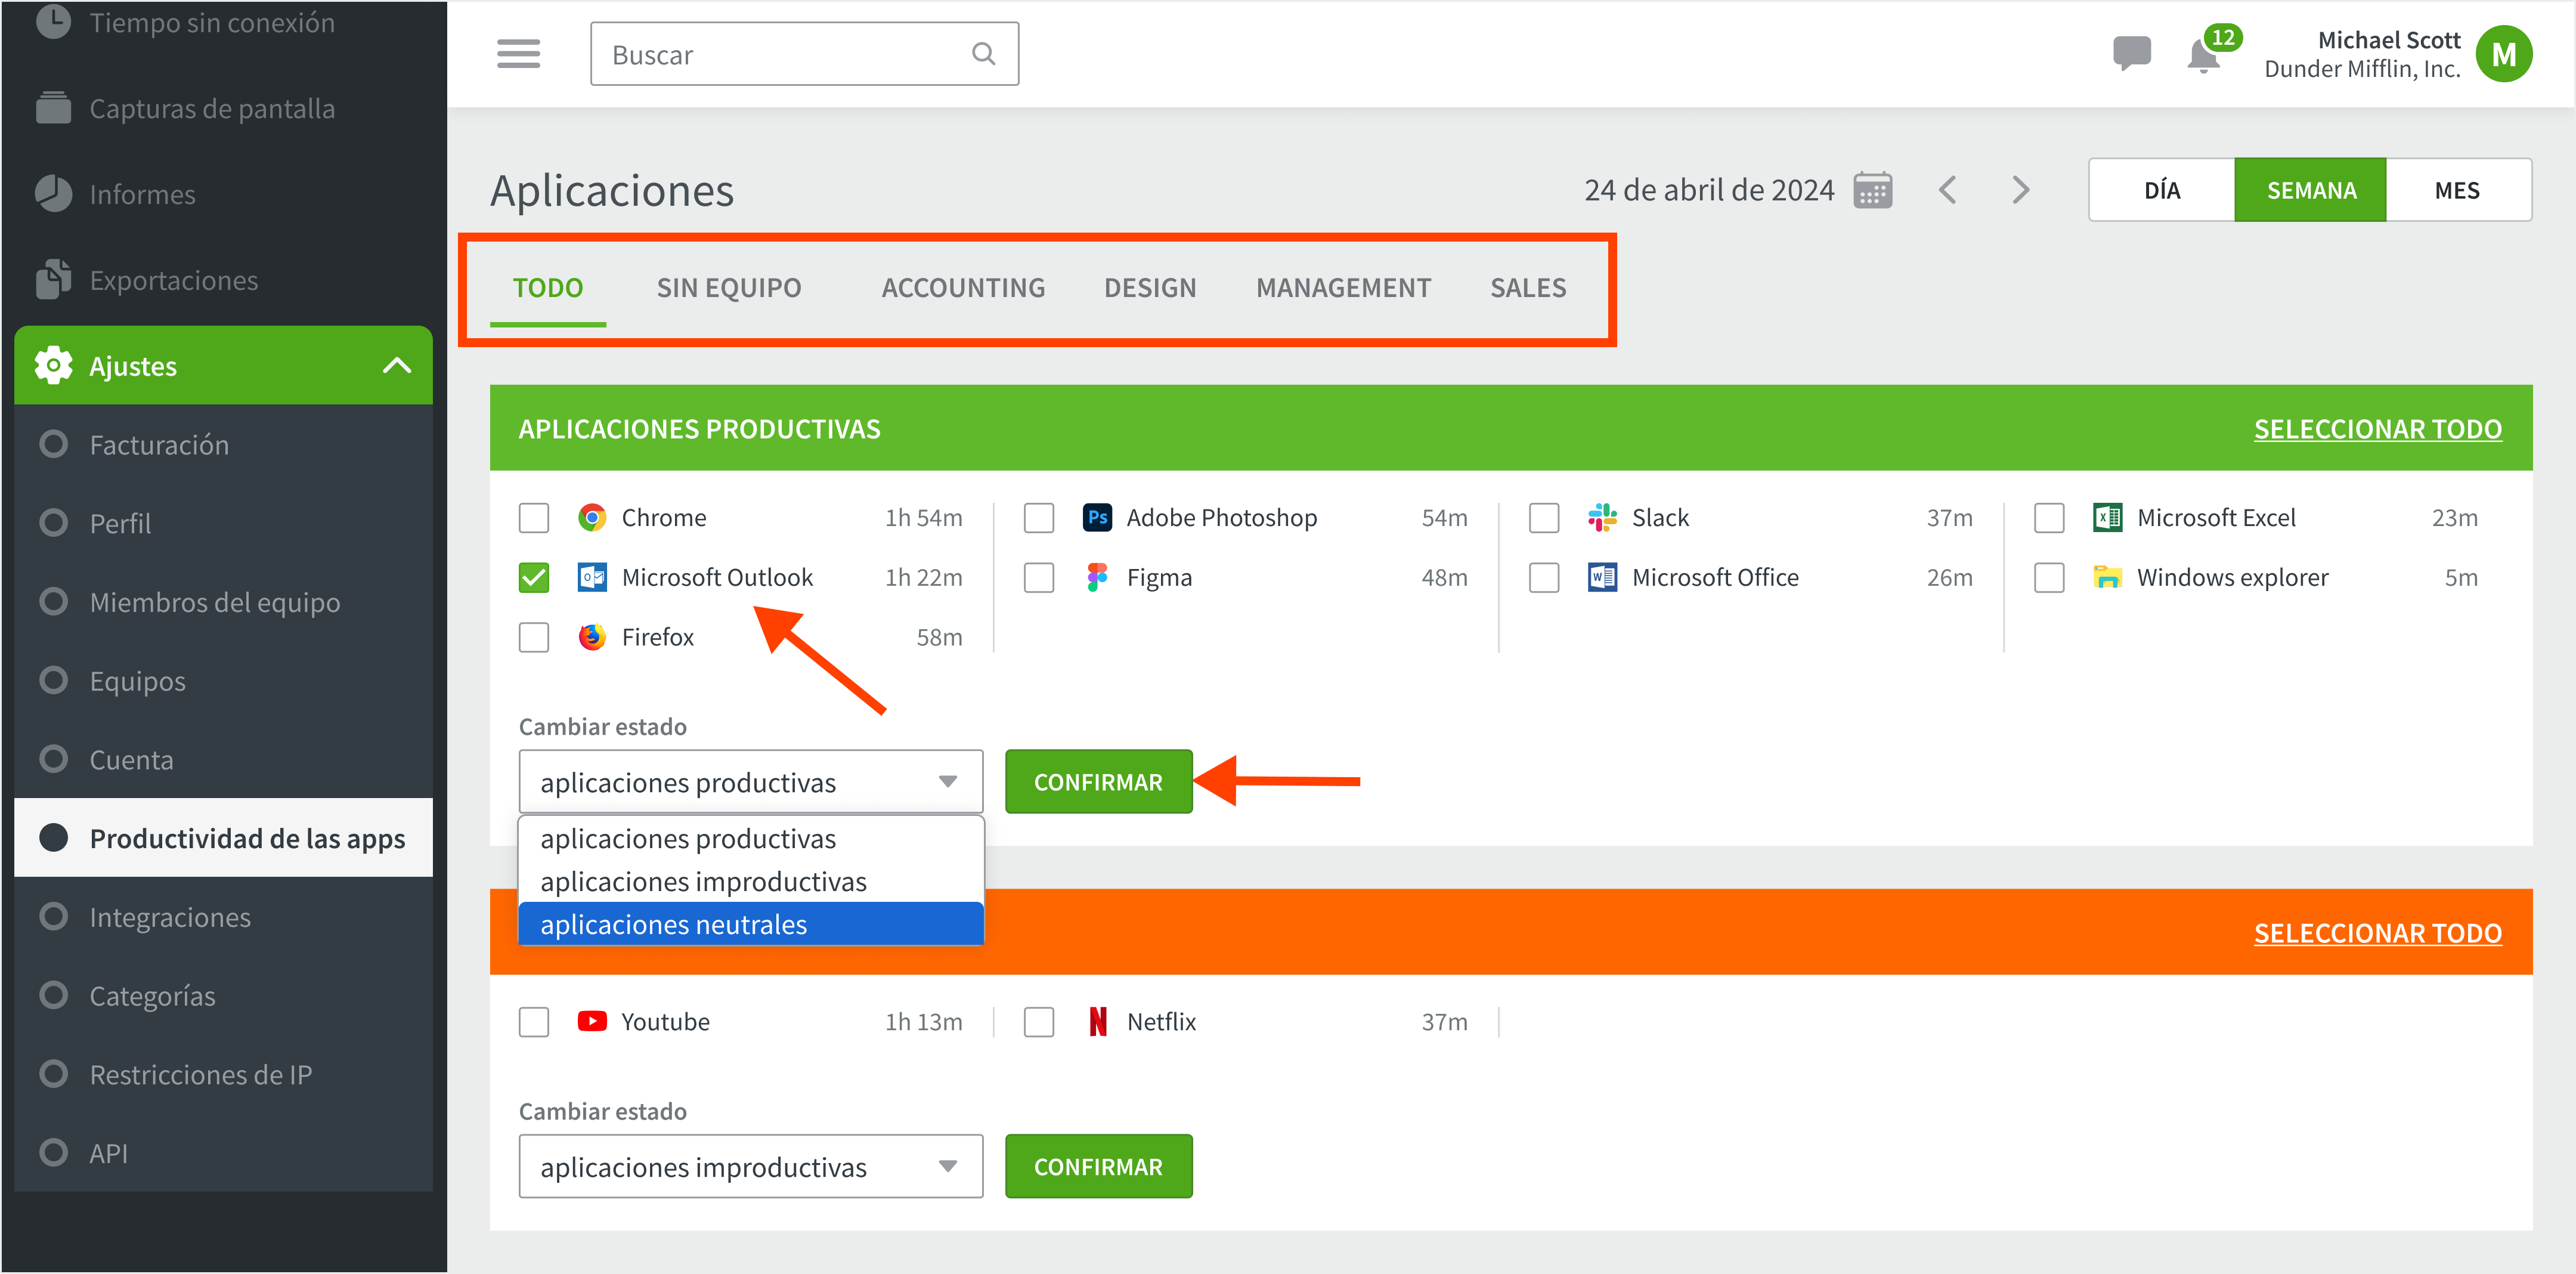Image resolution: width=2576 pixels, height=1274 pixels.
Task: Click the Informes pie chart icon
Action: click(x=53, y=193)
